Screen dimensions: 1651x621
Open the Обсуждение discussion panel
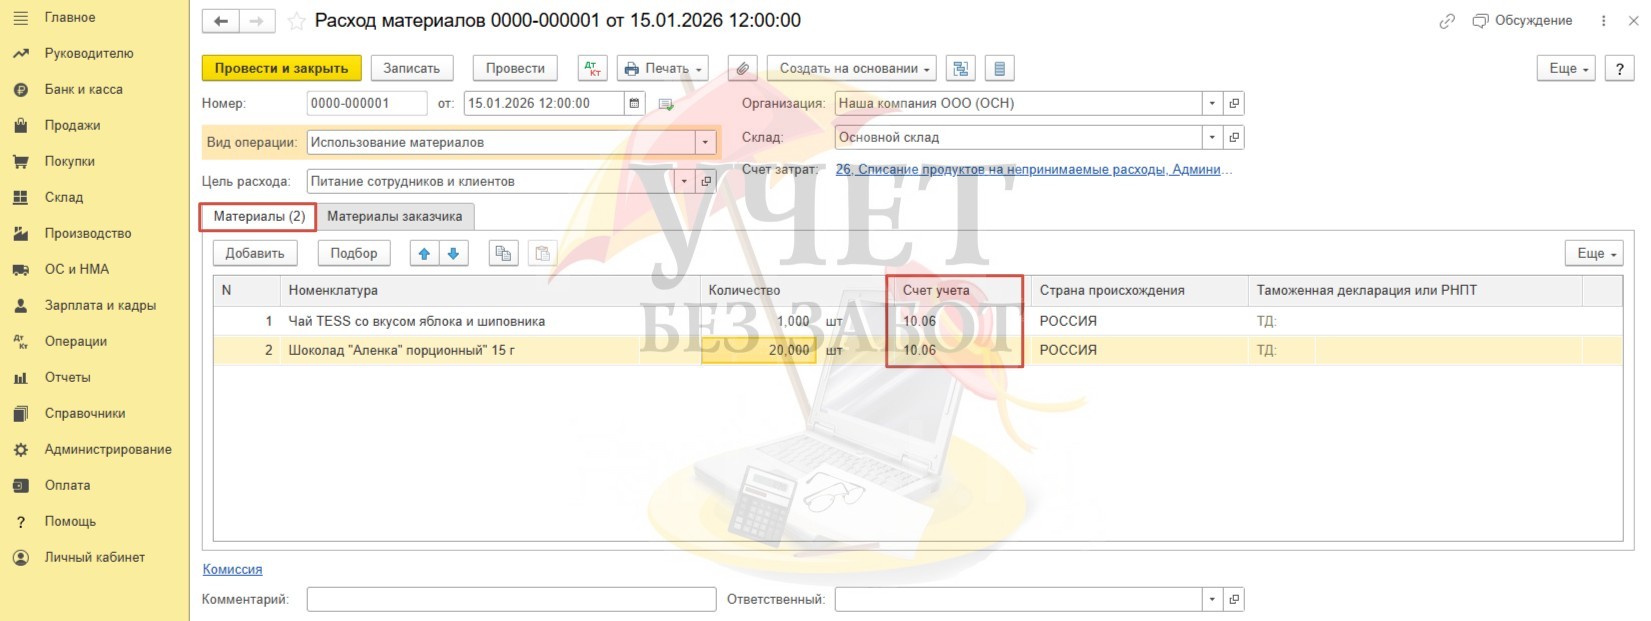1522,21
